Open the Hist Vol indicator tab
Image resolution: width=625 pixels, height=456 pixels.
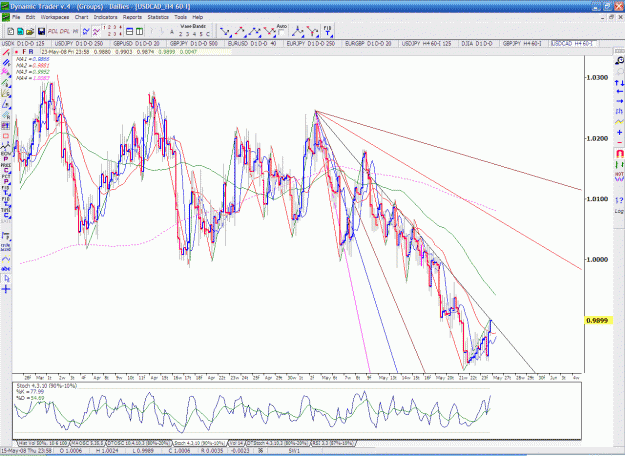(x=43, y=443)
